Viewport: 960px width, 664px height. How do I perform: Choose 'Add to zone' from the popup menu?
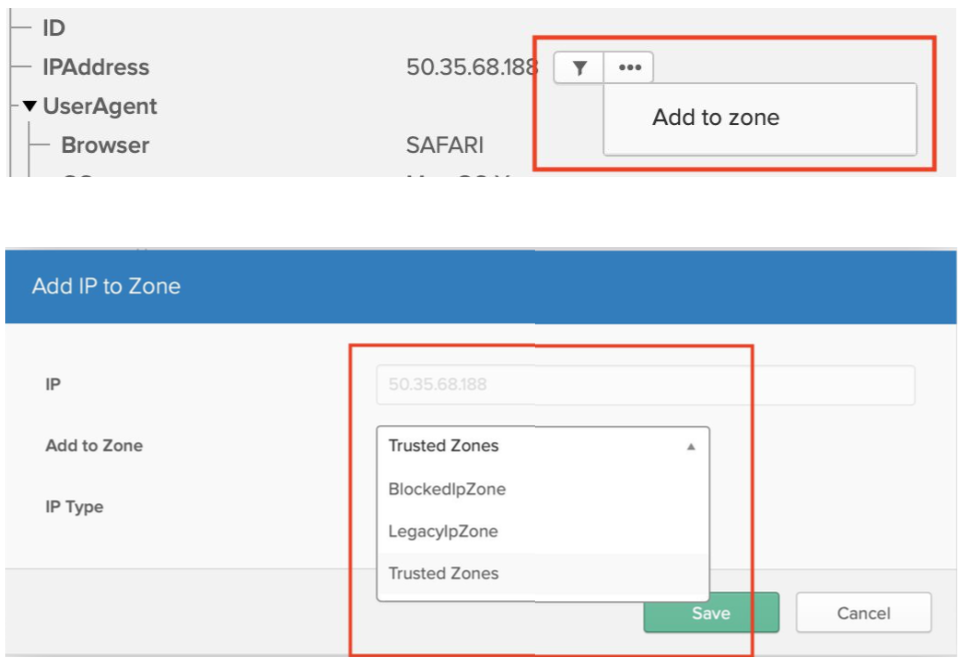point(715,118)
